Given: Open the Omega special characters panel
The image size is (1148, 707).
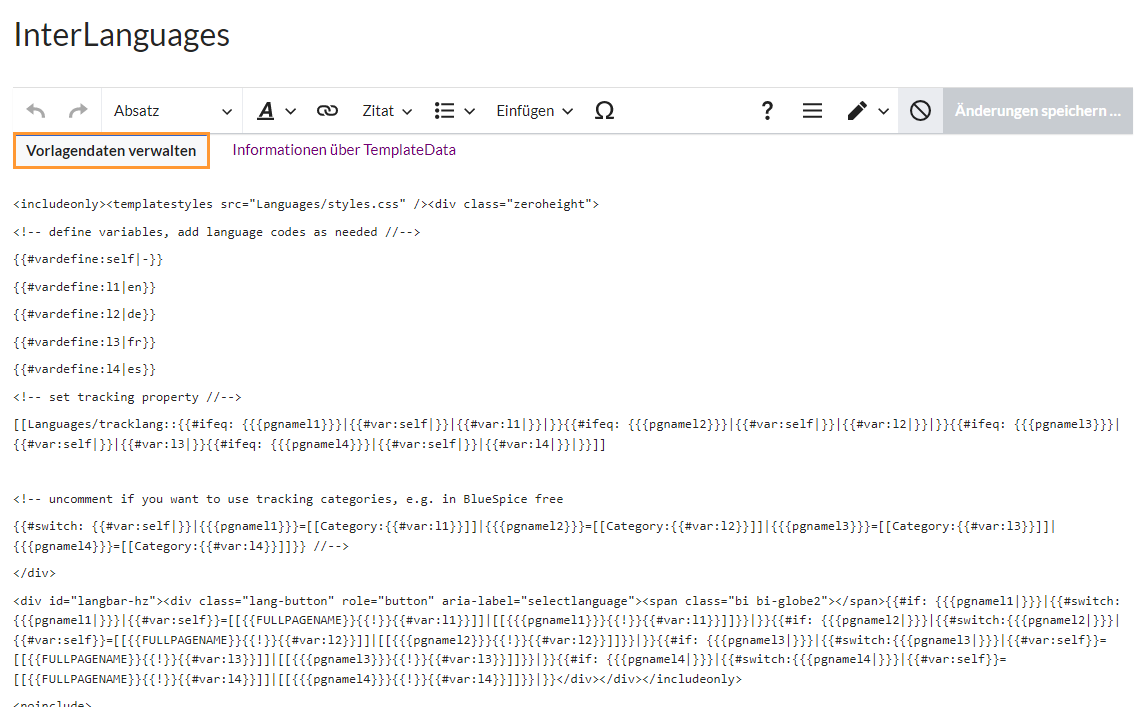Looking at the screenshot, I should point(604,111).
